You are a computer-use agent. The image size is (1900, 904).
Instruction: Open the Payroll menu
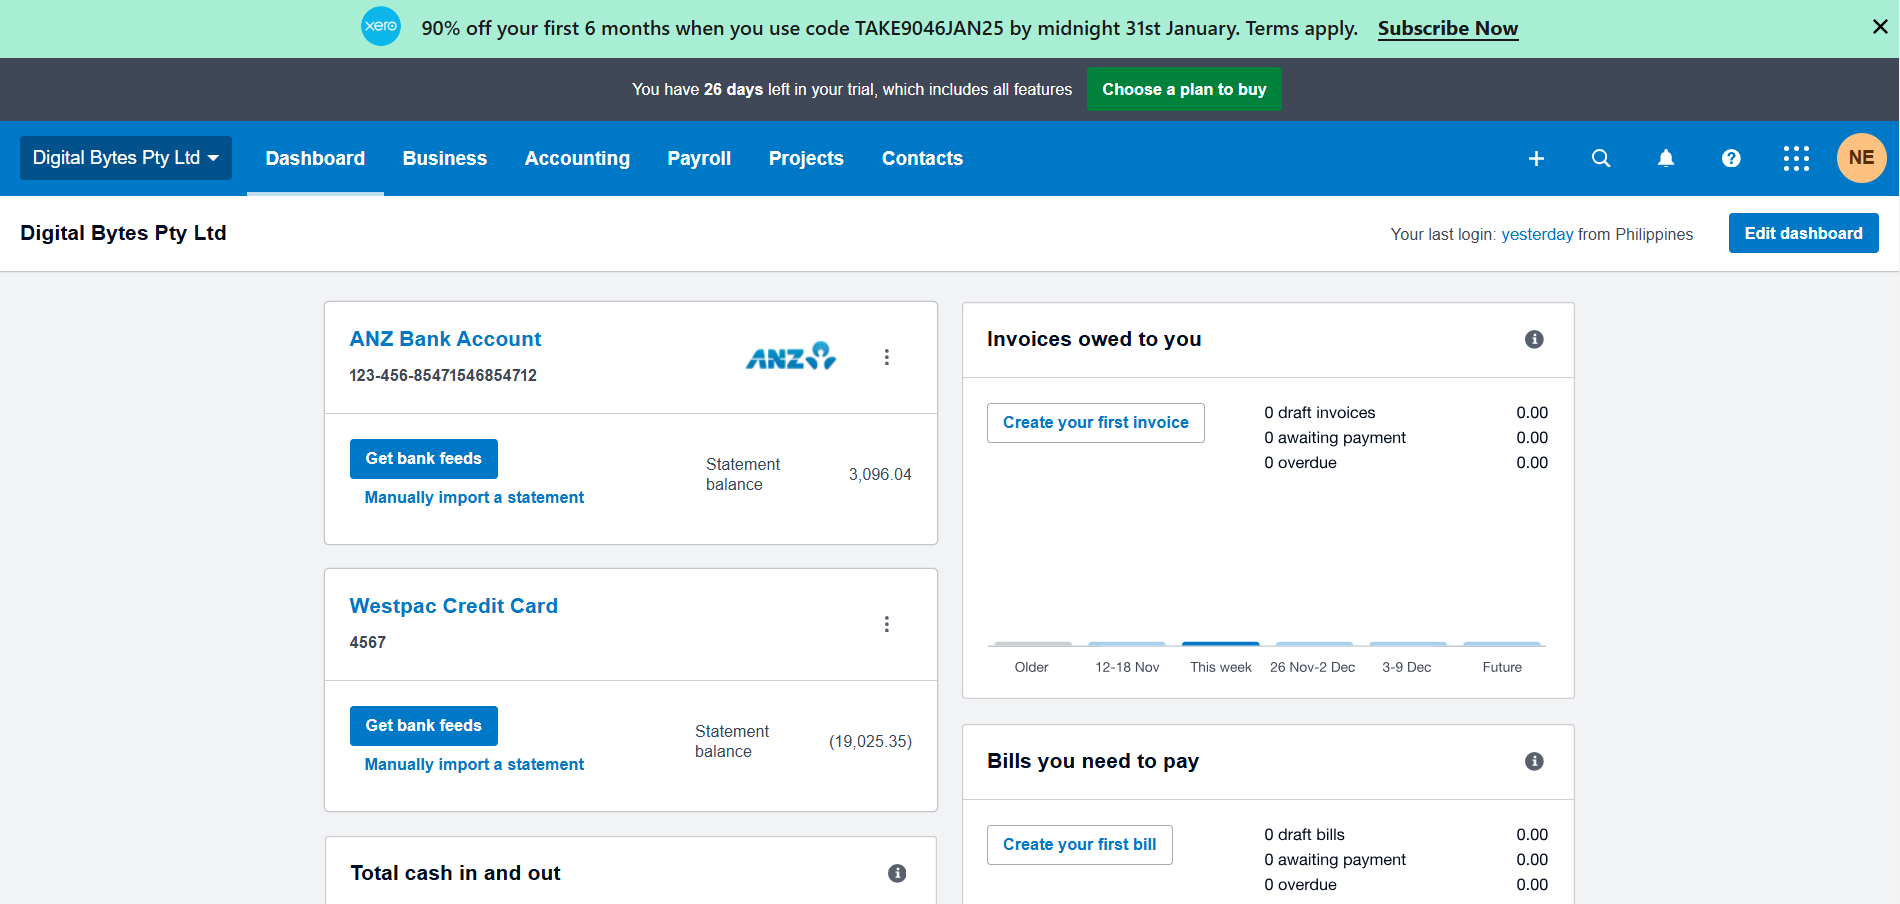(699, 158)
